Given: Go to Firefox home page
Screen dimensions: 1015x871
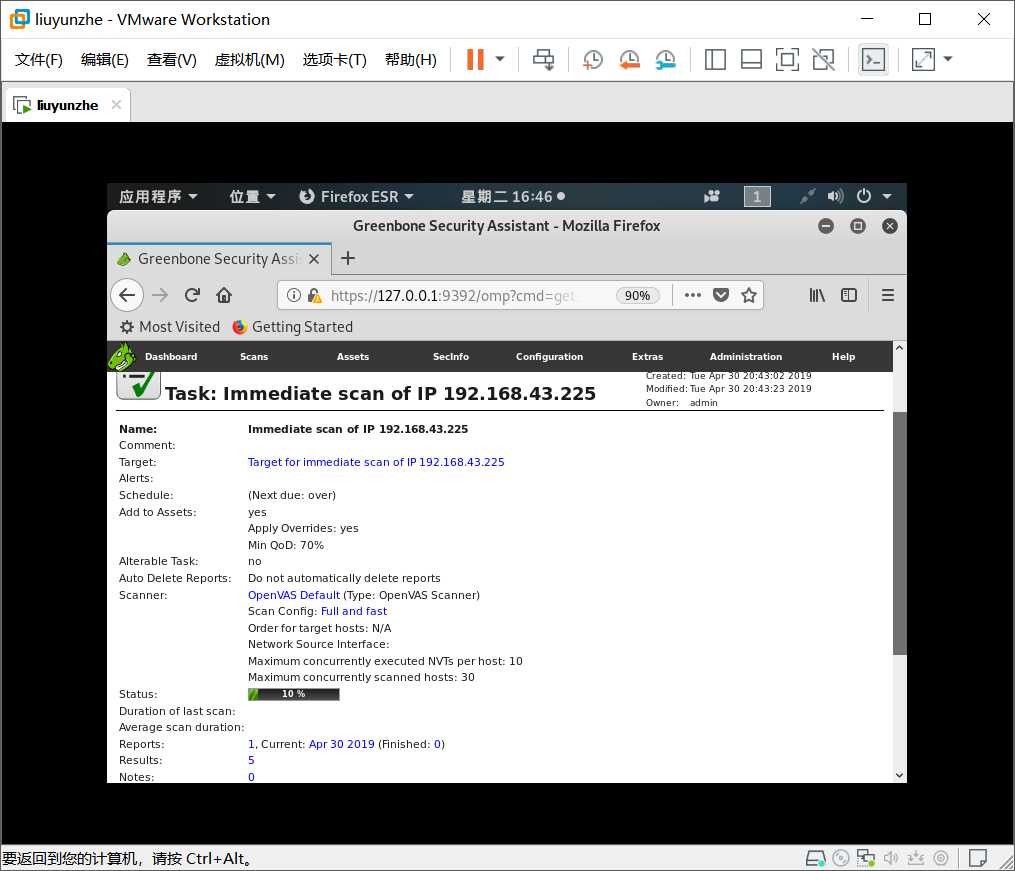Looking at the screenshot, I should pos(224,295).
